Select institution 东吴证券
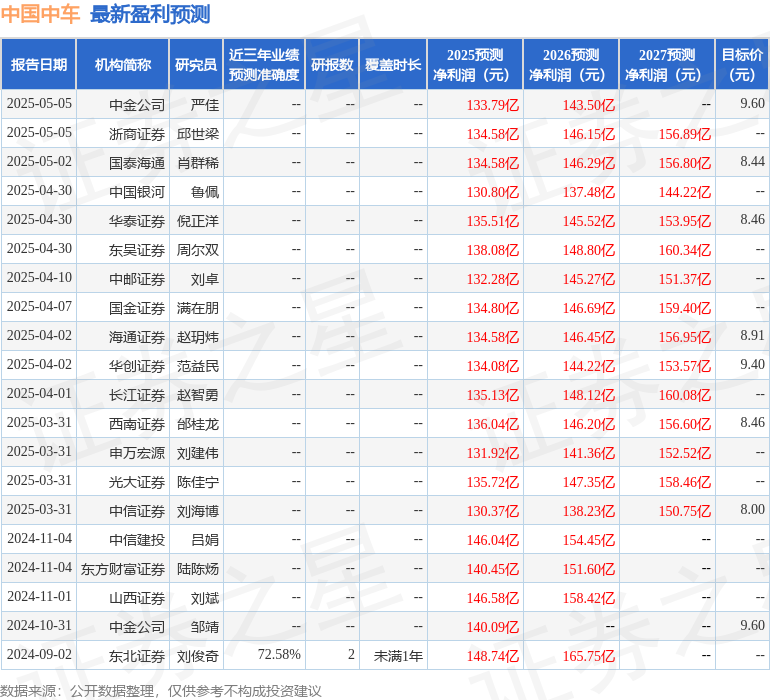 tap(137, 250)
